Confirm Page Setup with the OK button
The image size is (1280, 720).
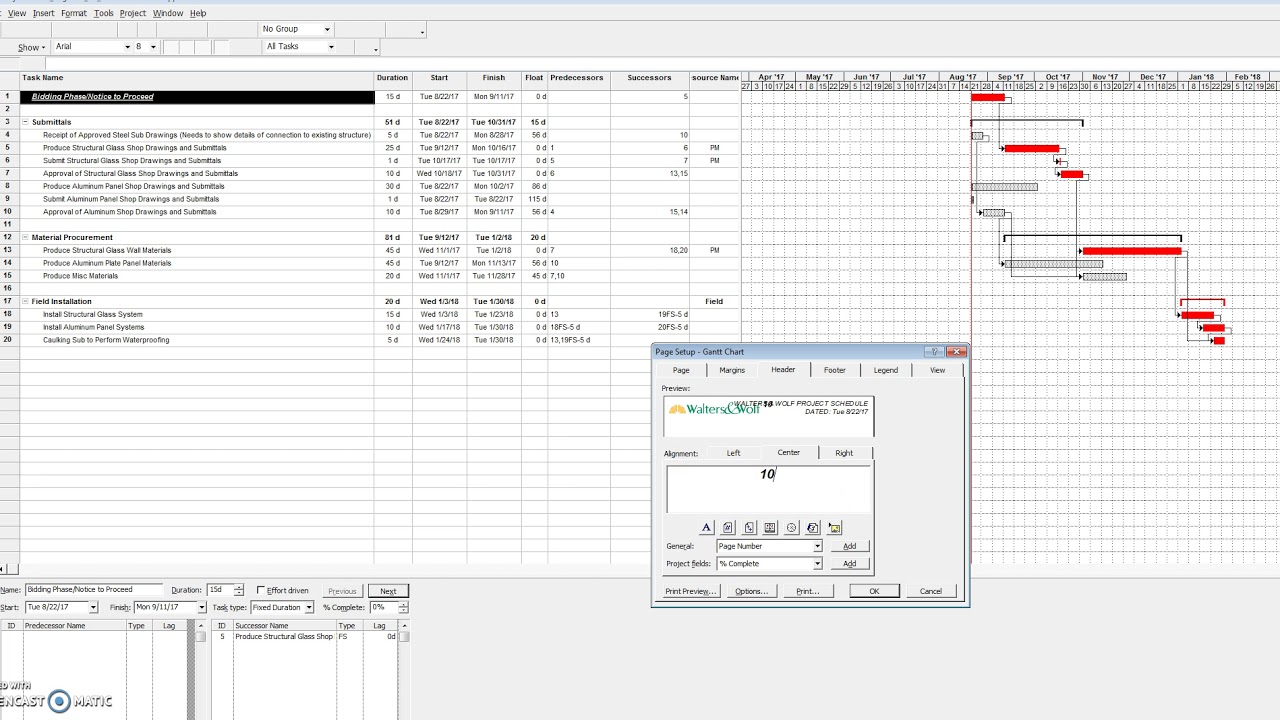874,591
